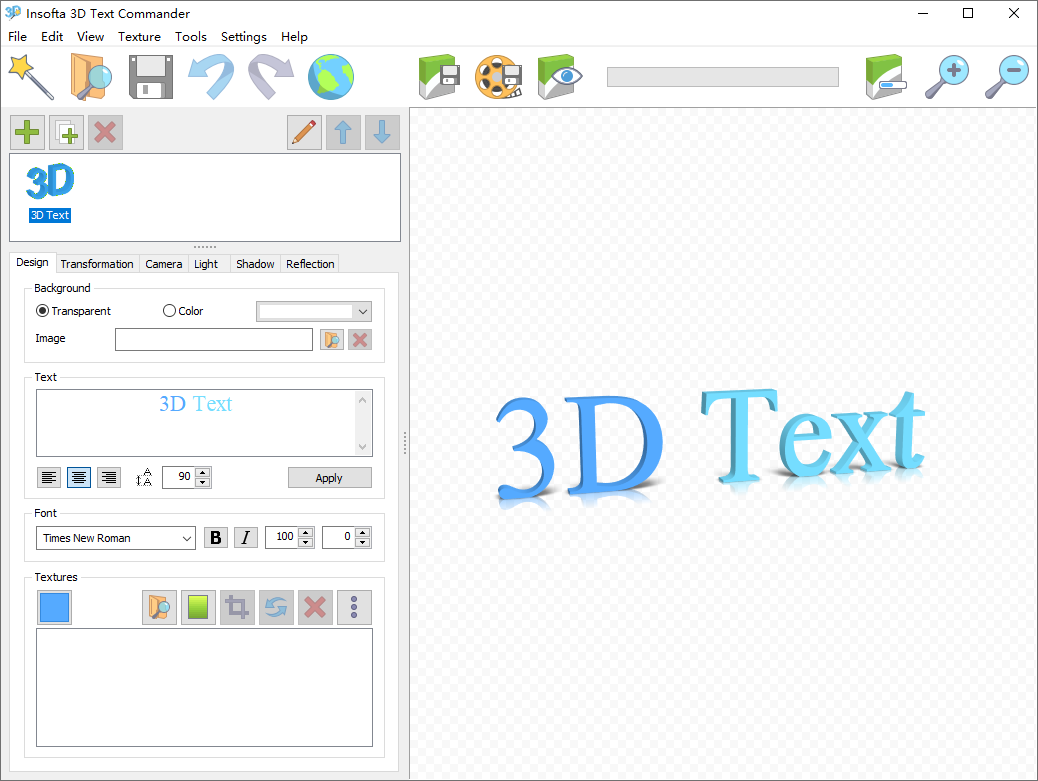Click the pencil edit icon above the list
1038x781 pixels.
(x=304, y=132)
